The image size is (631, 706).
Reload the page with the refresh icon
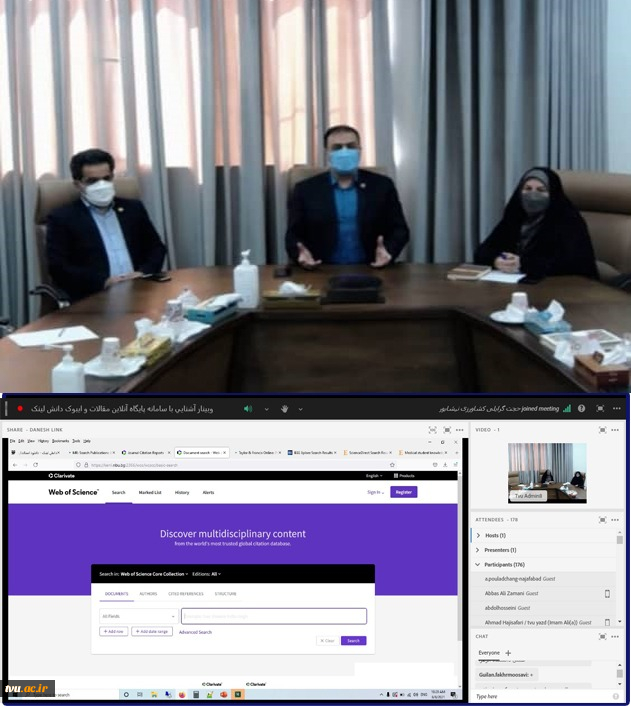[x=36, y=465]
